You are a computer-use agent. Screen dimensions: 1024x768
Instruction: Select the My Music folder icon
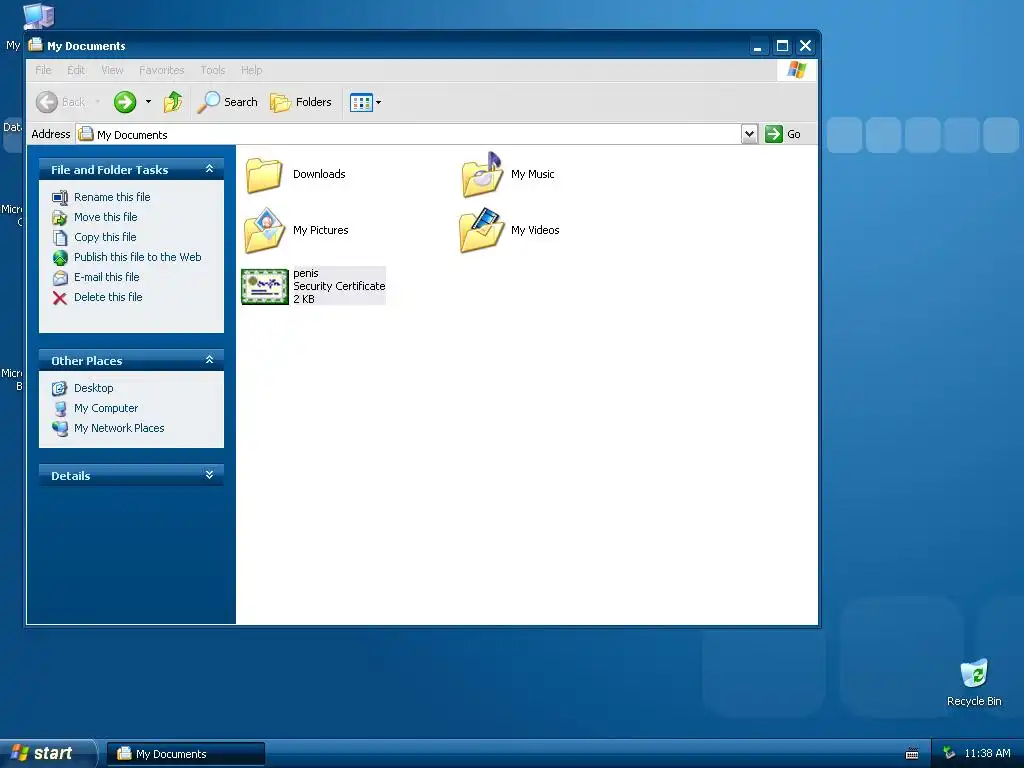pyautogui.click(x=482, y=174)
